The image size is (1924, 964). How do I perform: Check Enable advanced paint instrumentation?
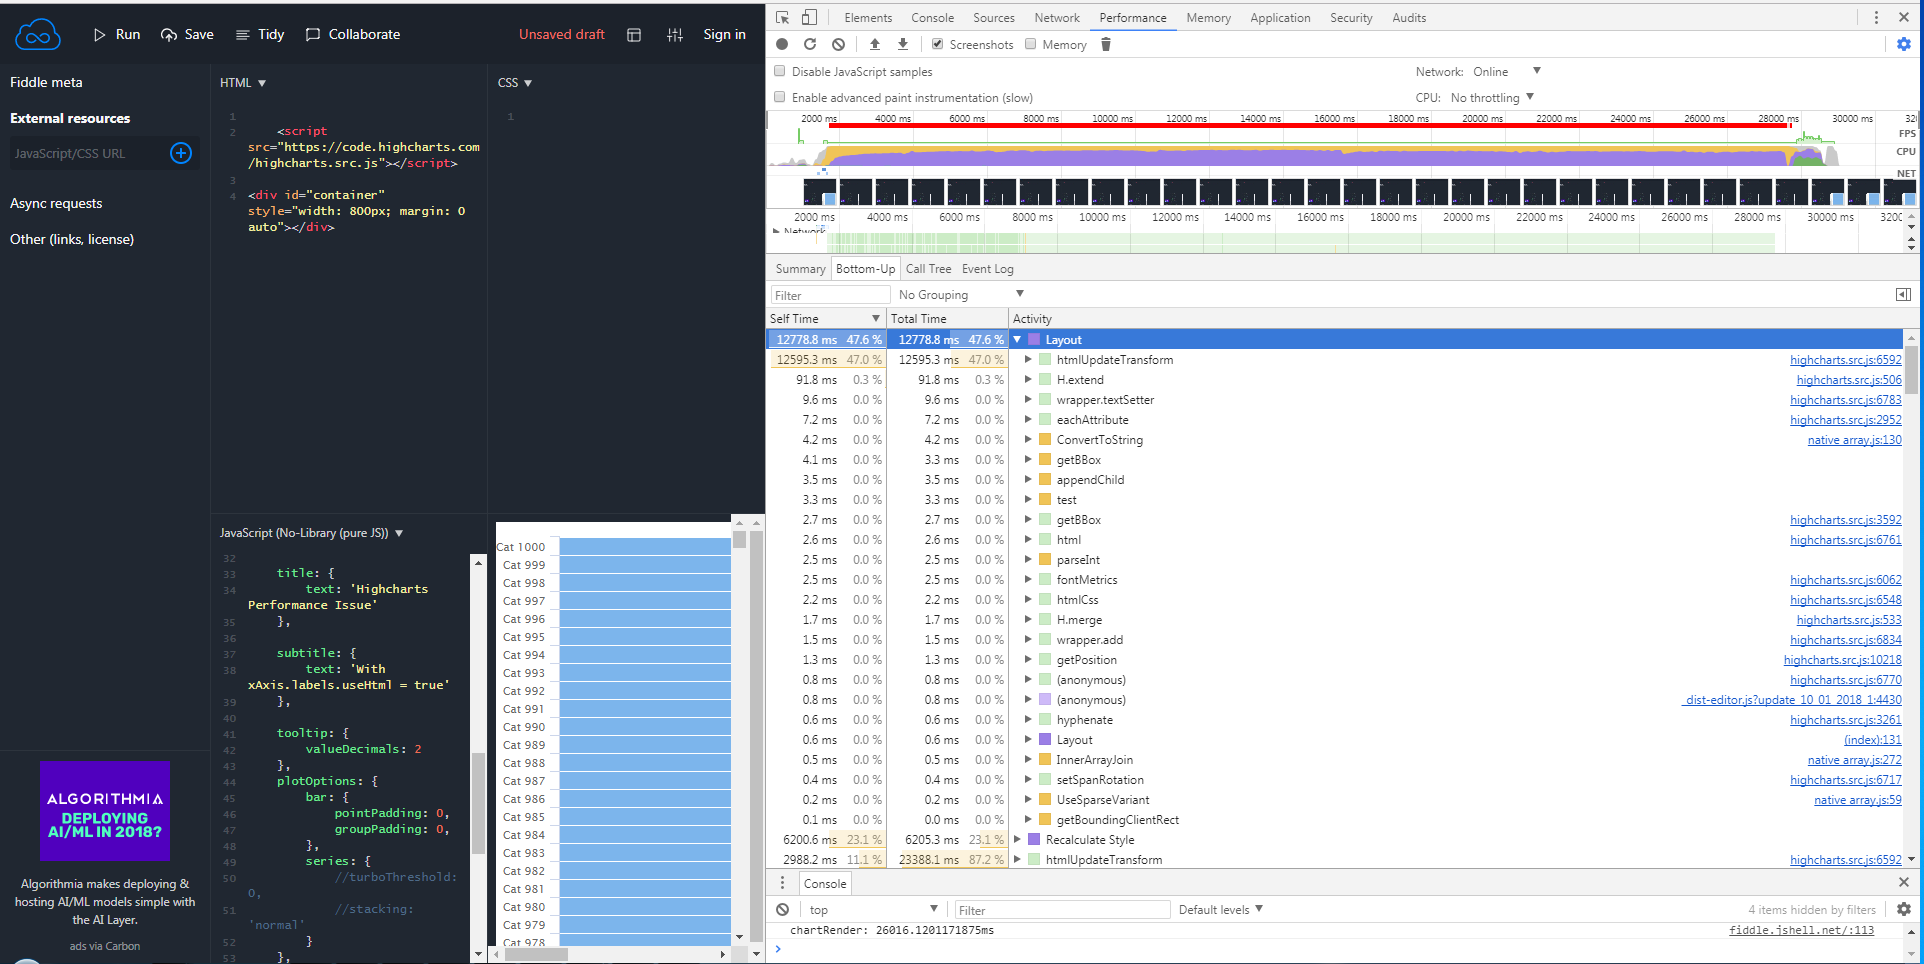pos(780,97)
